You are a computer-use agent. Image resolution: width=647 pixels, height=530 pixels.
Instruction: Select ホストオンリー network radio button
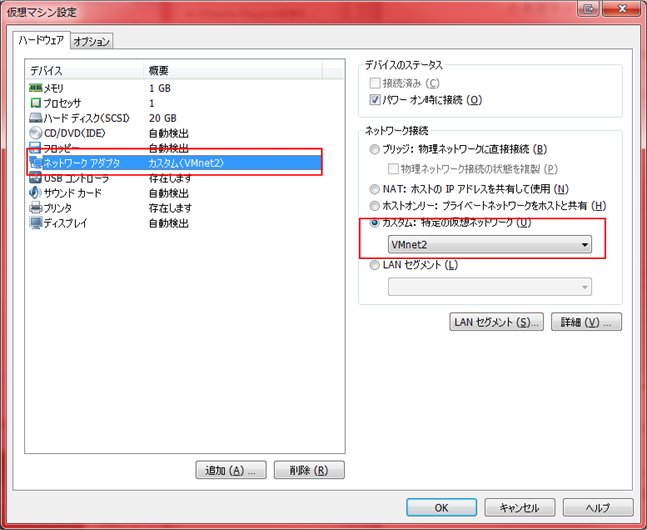point(375,206)
